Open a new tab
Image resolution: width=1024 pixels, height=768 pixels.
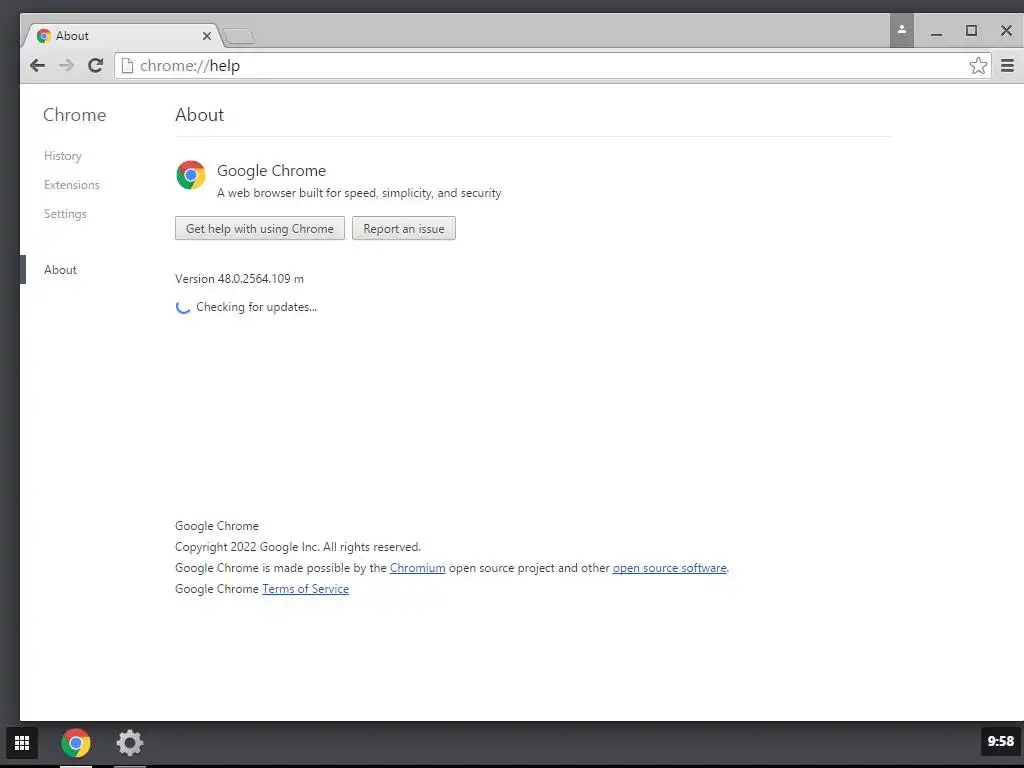point(238,37)
